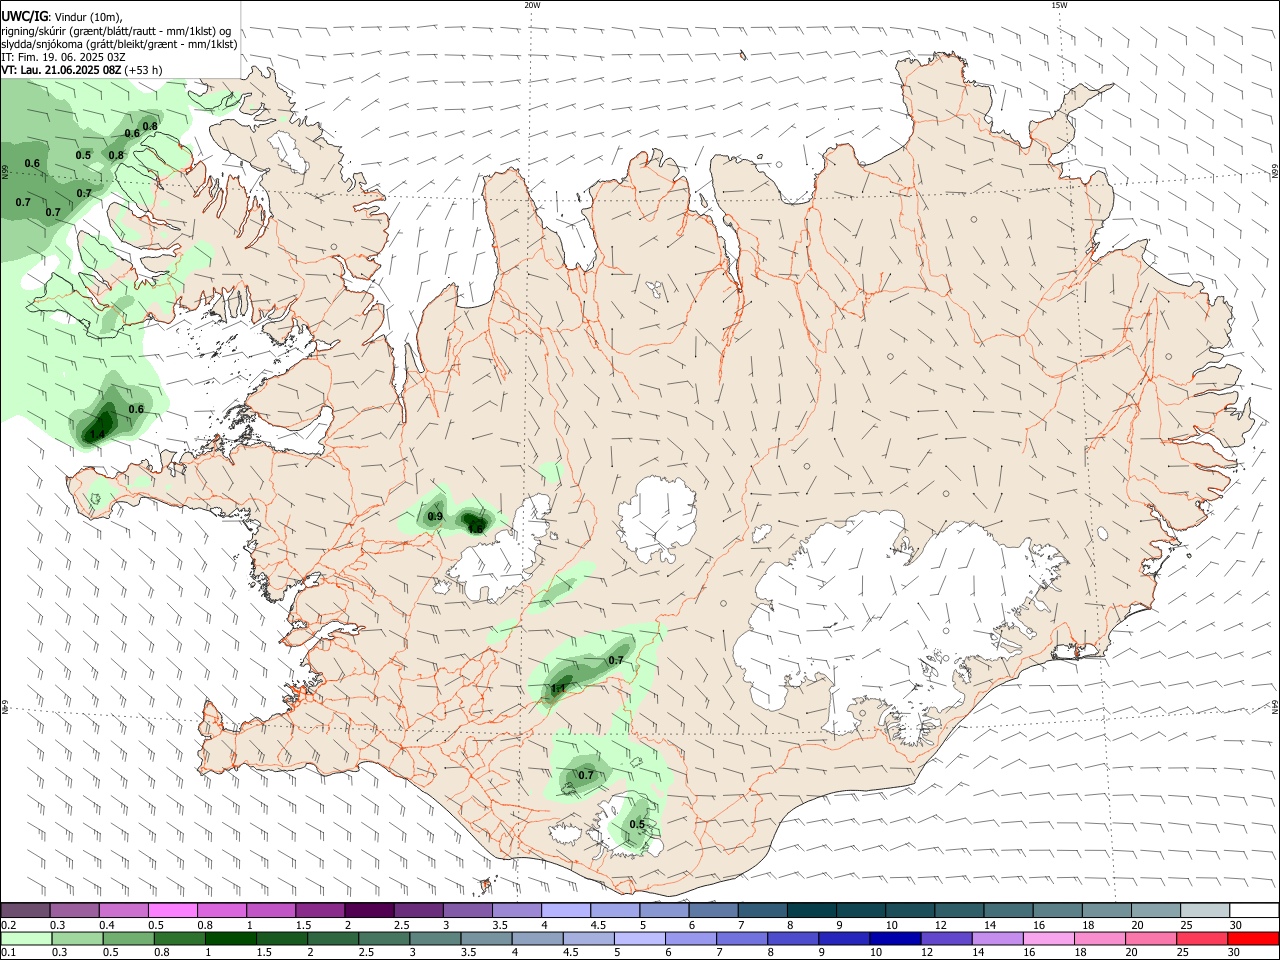1280x960 pixels.
Task: Click the 'UWC/IG: Vindur (10m)' title text
Action: tap(61, 17)
